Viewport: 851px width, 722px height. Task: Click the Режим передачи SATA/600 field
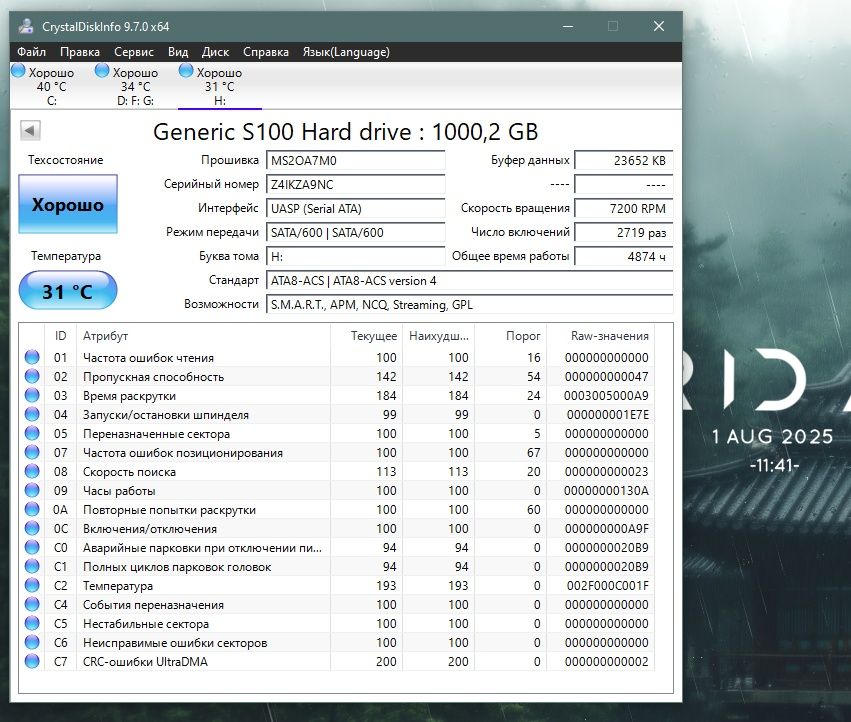coord(355,232)
